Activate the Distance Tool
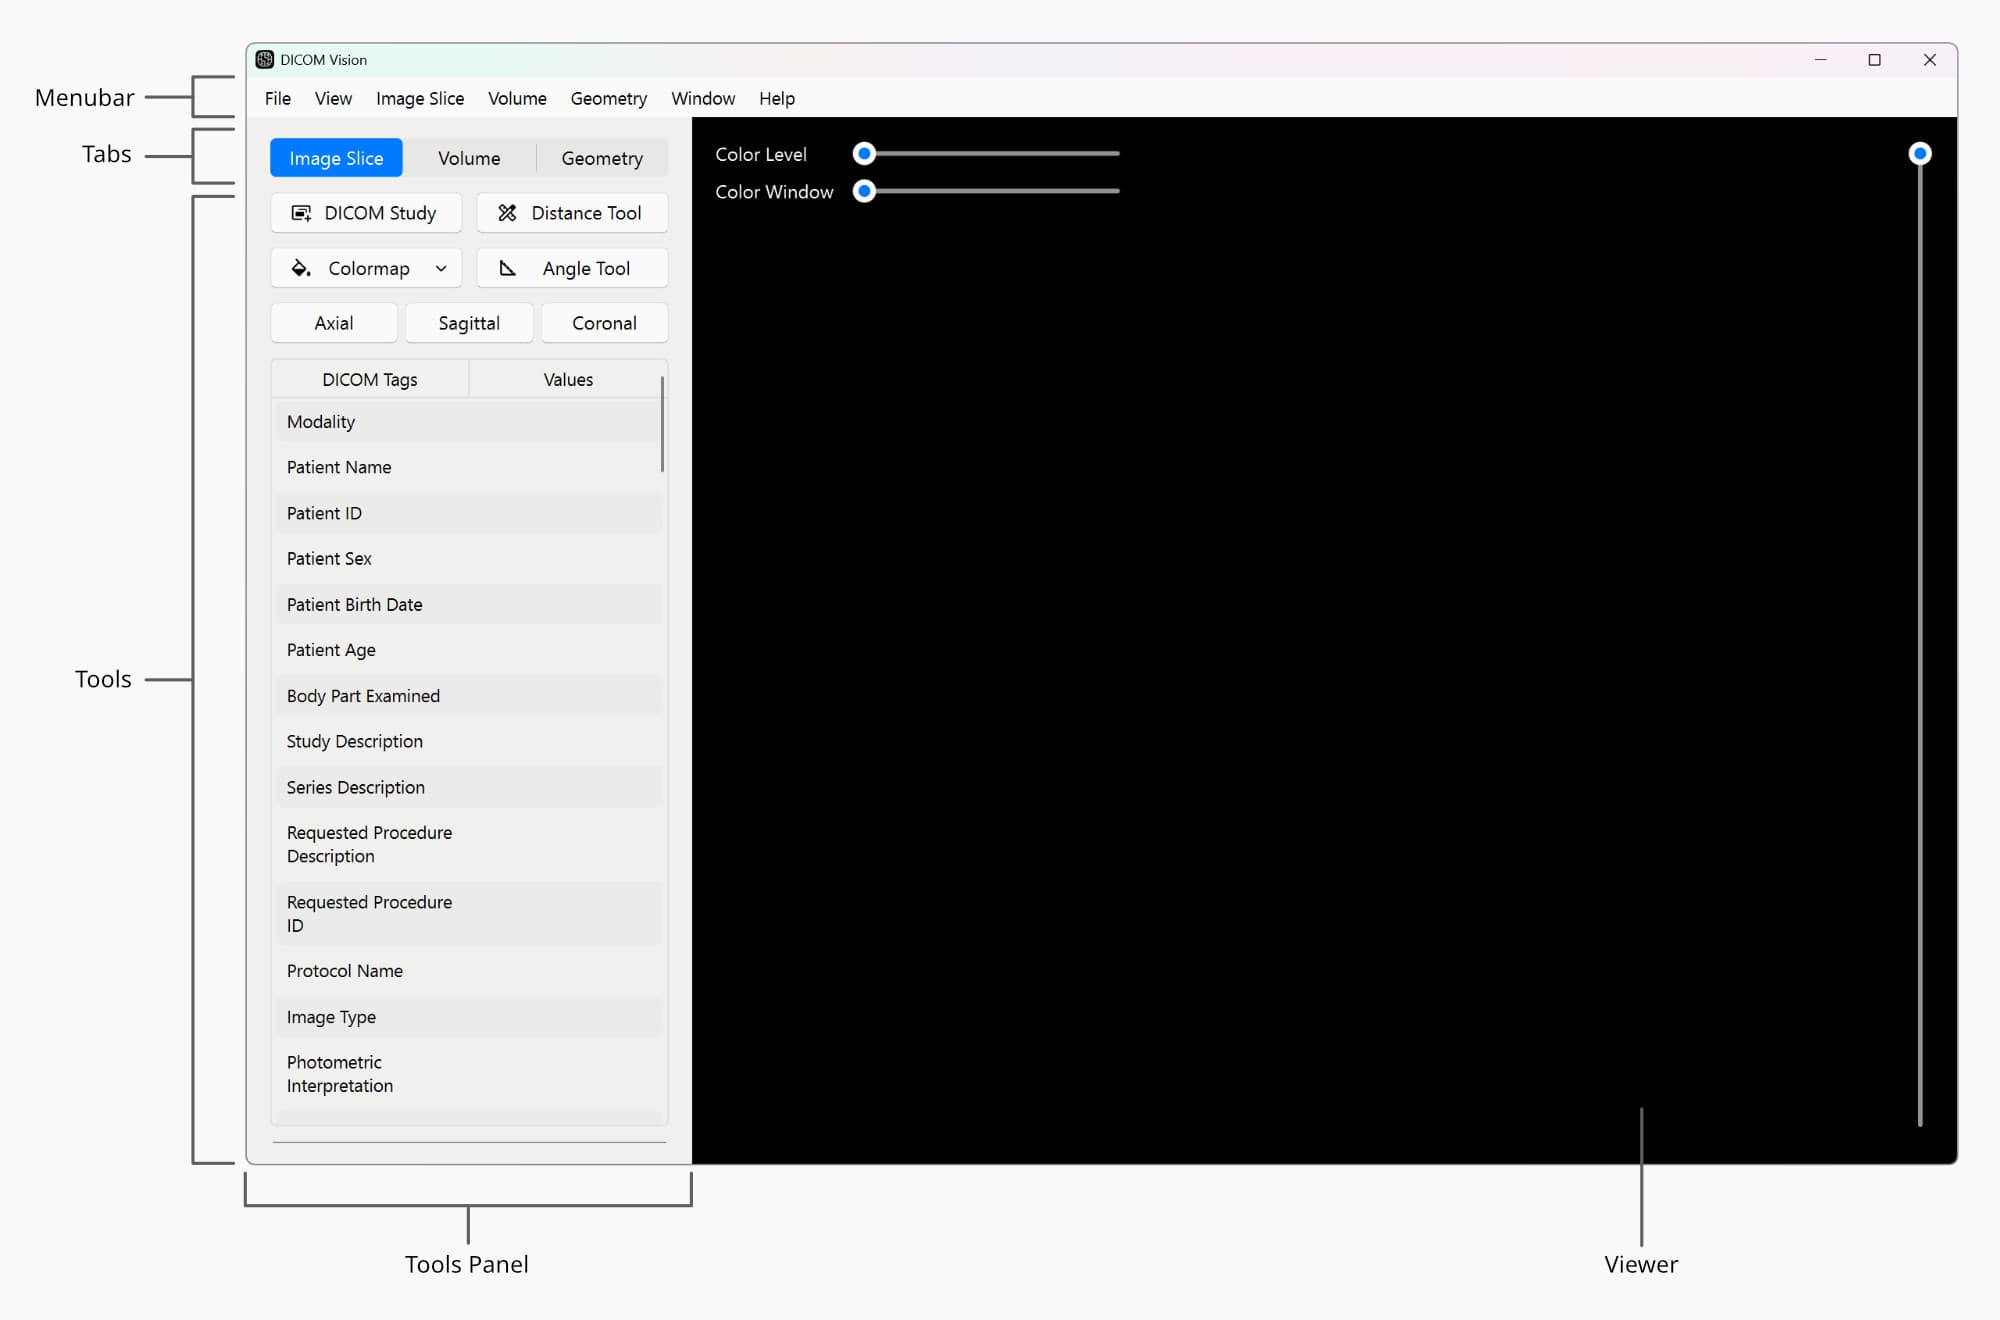Screen dimensions: 2000x1320 [571, 212]
